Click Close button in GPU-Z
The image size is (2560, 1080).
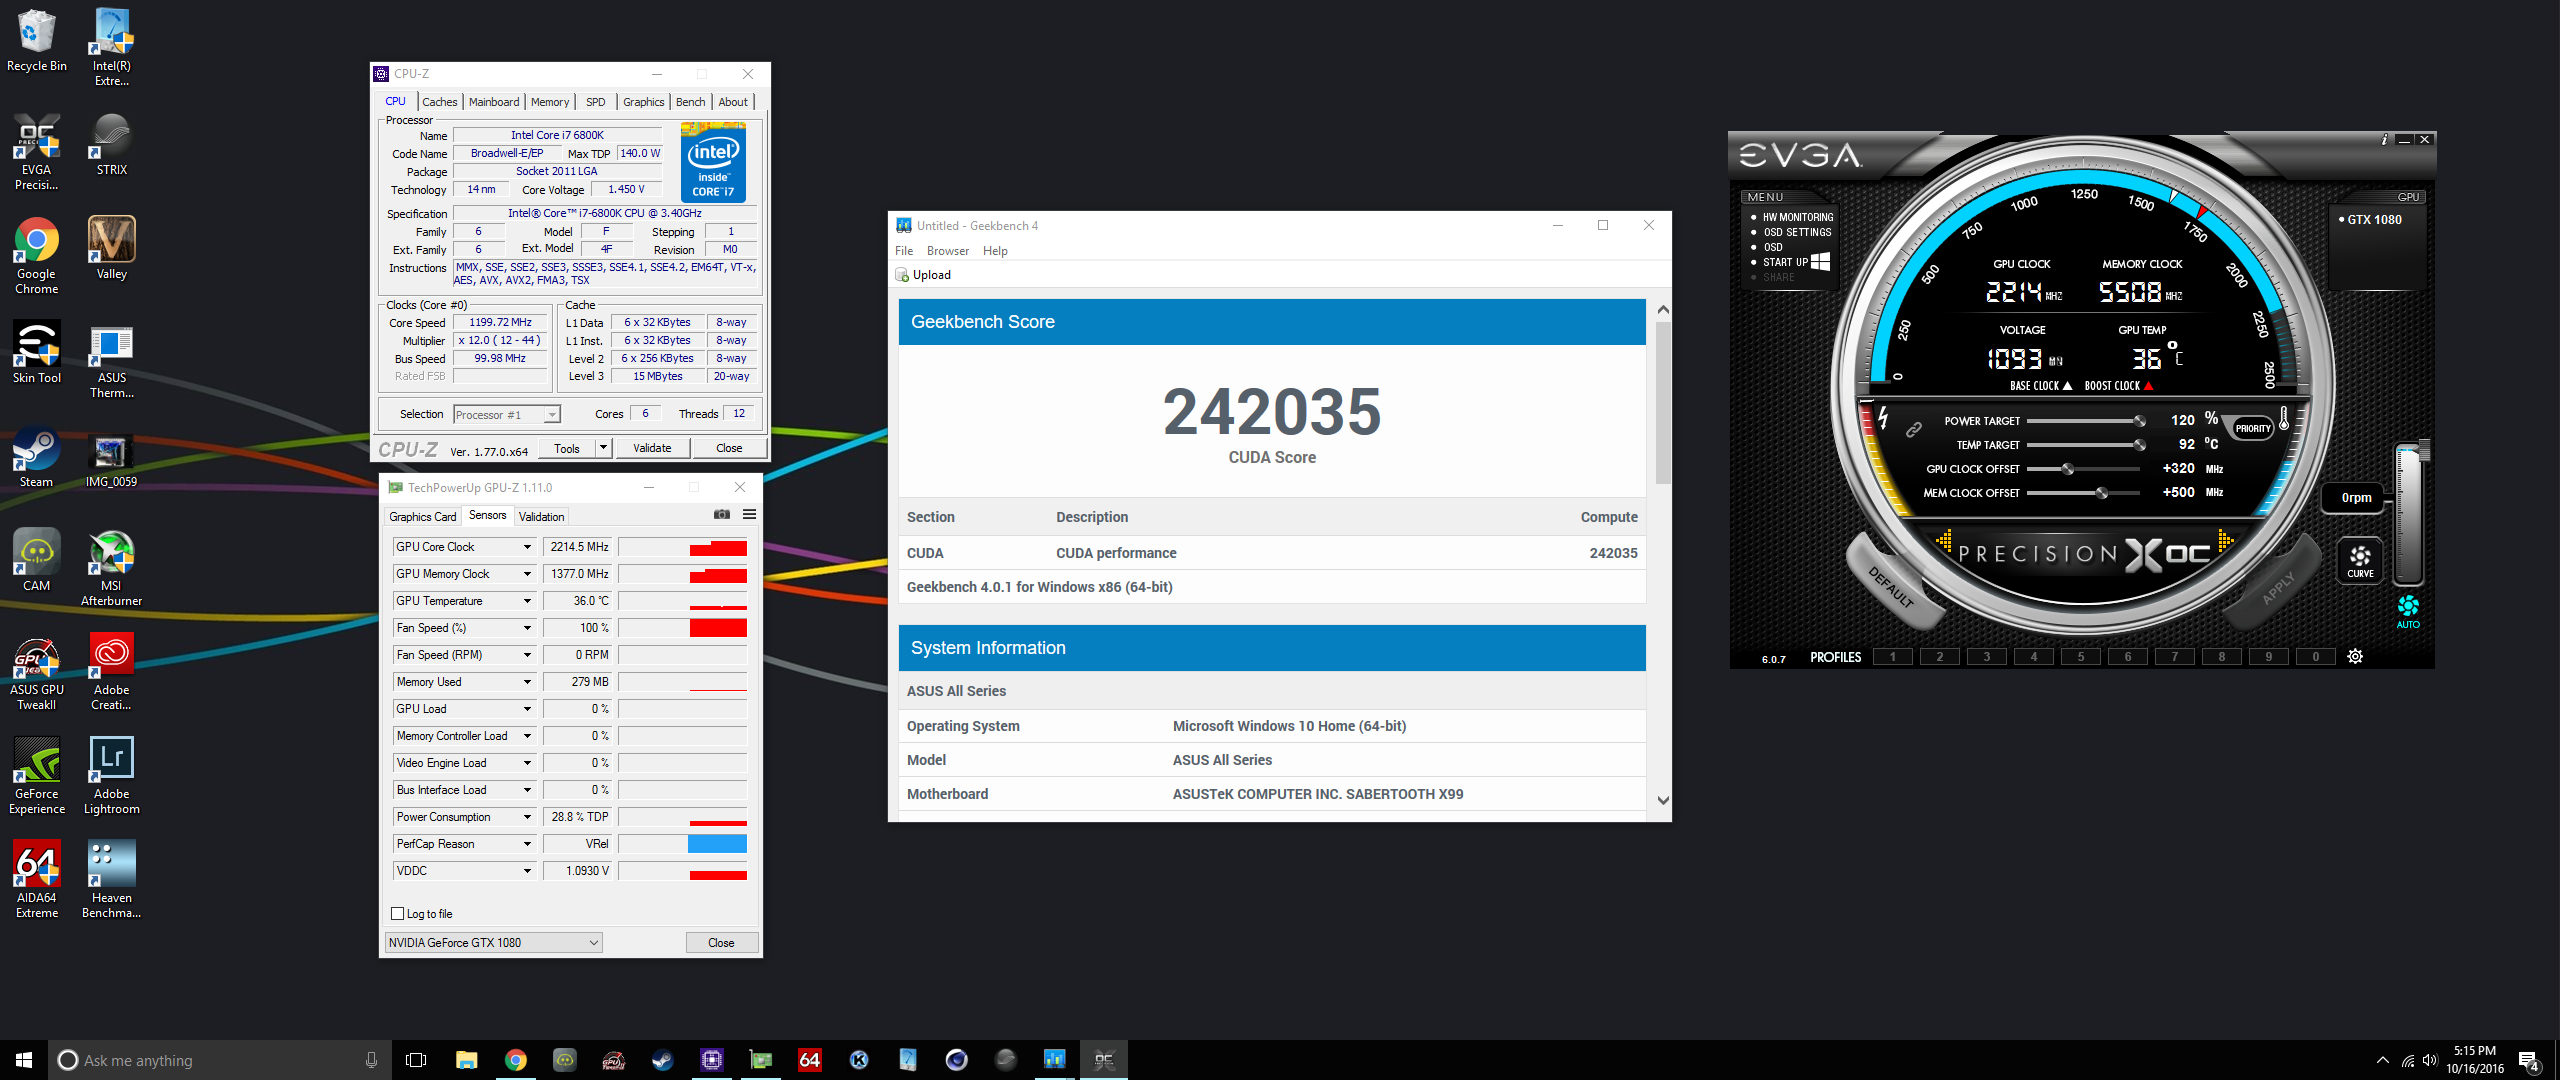point(721,943)
